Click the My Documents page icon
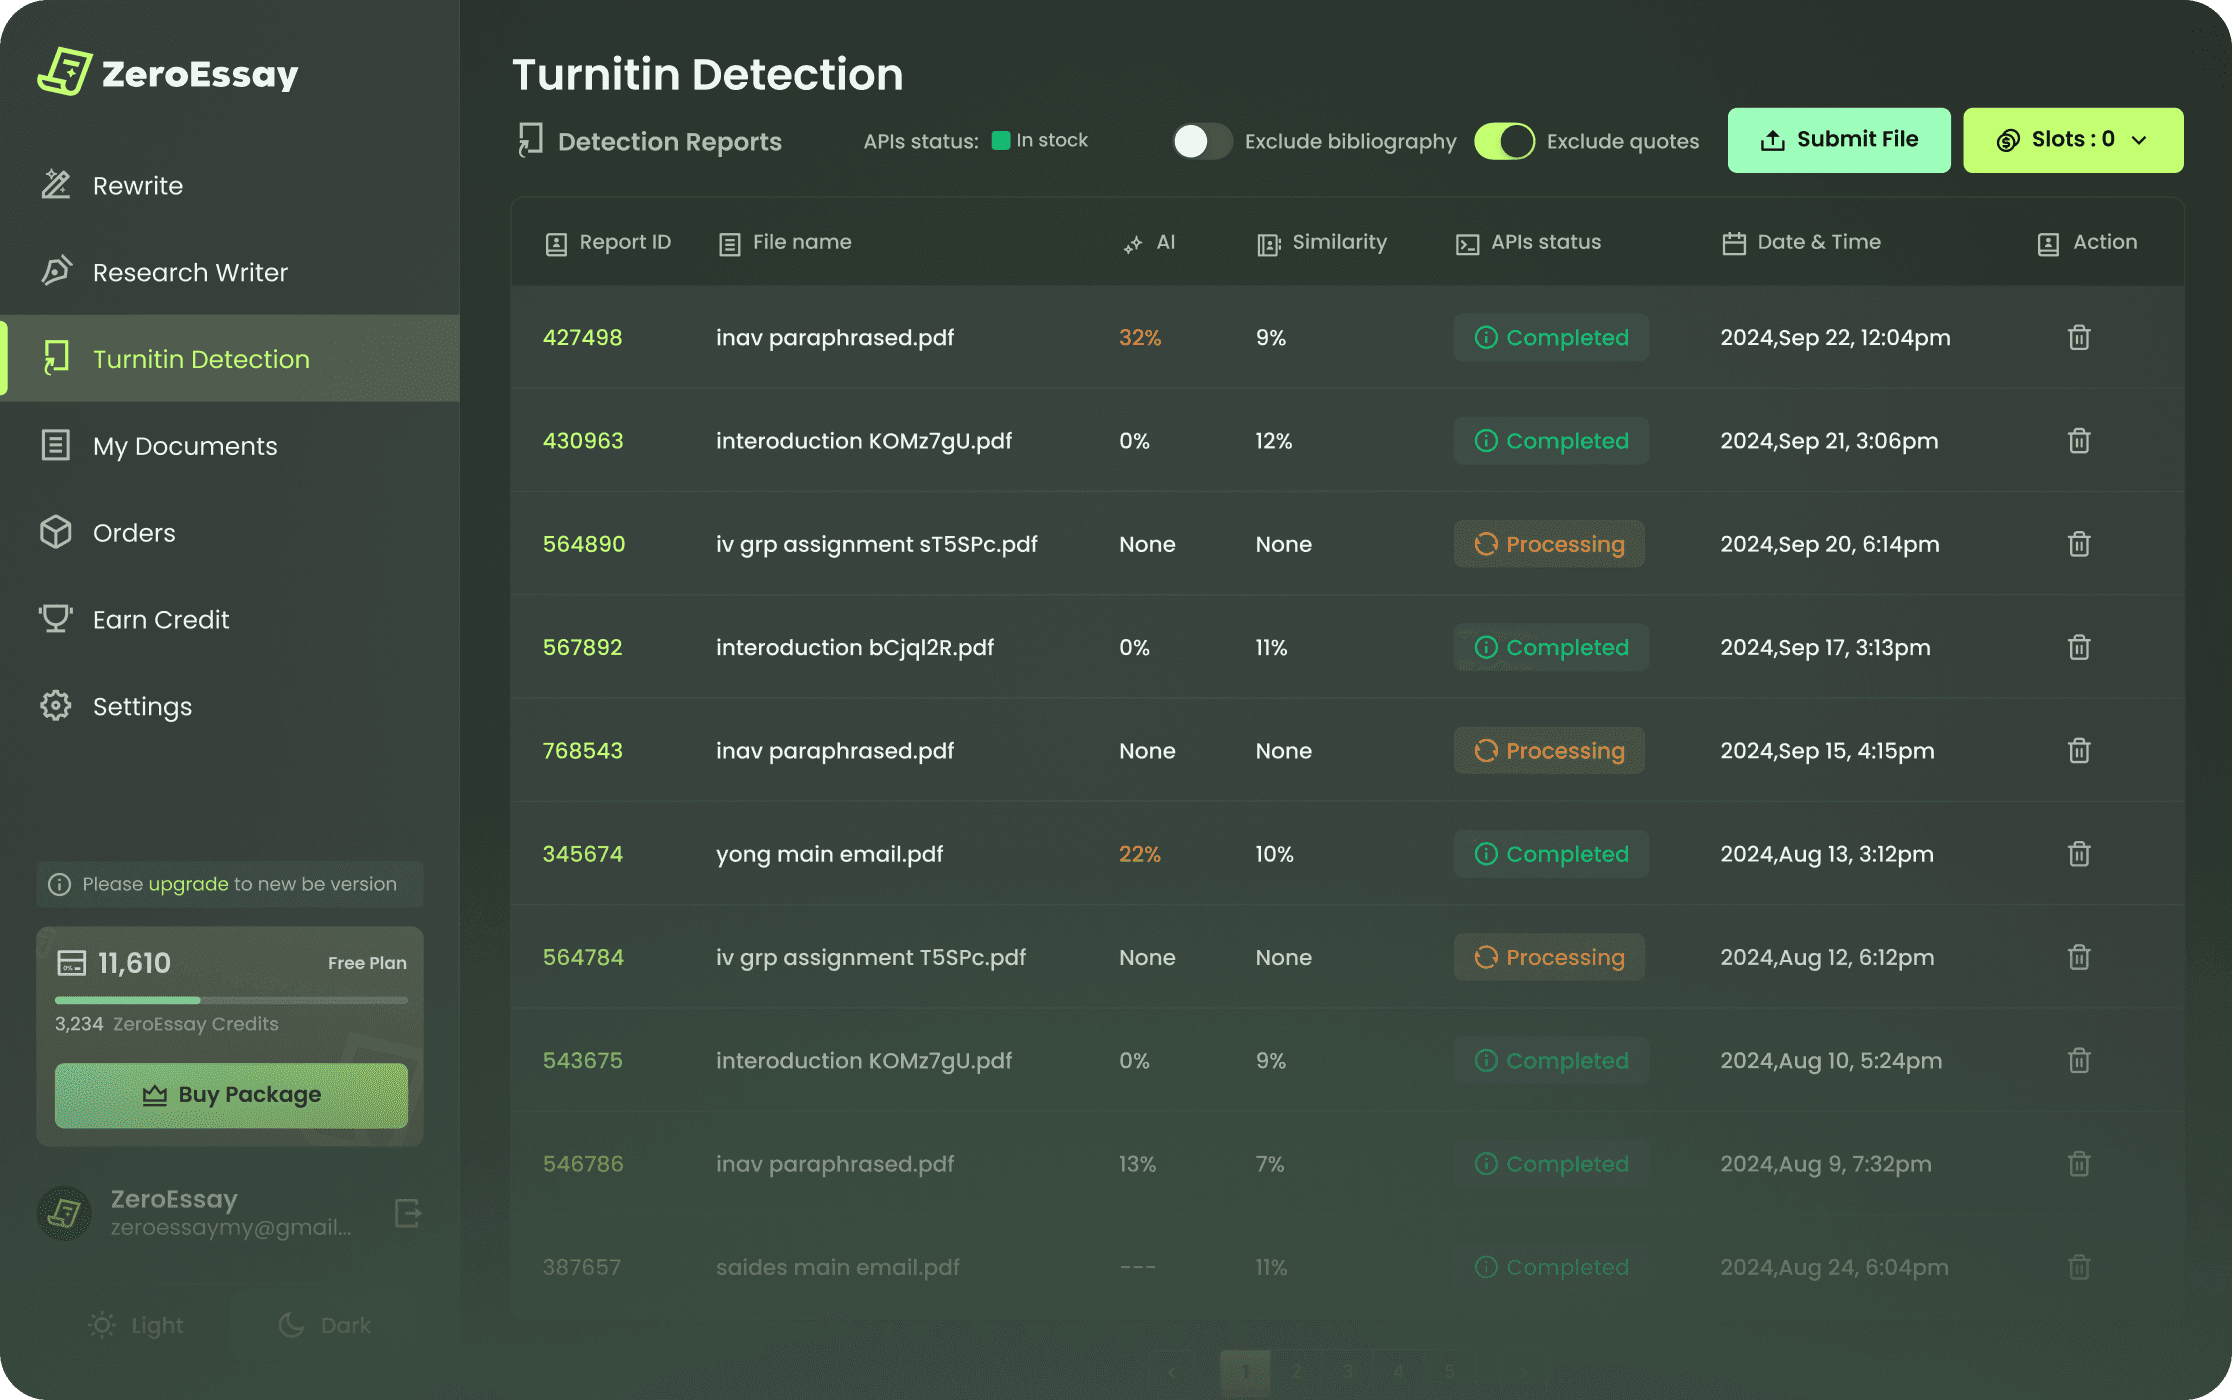 56,445
